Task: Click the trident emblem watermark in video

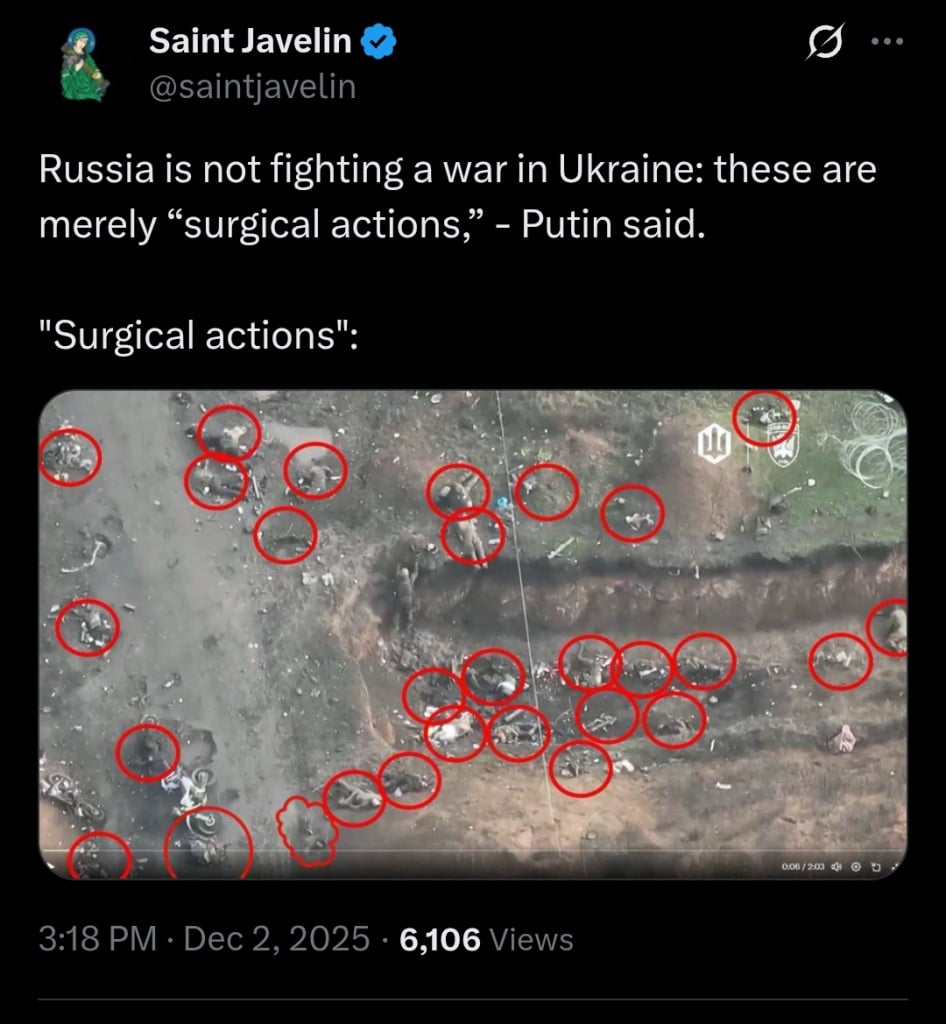Action: click(714, 443)
